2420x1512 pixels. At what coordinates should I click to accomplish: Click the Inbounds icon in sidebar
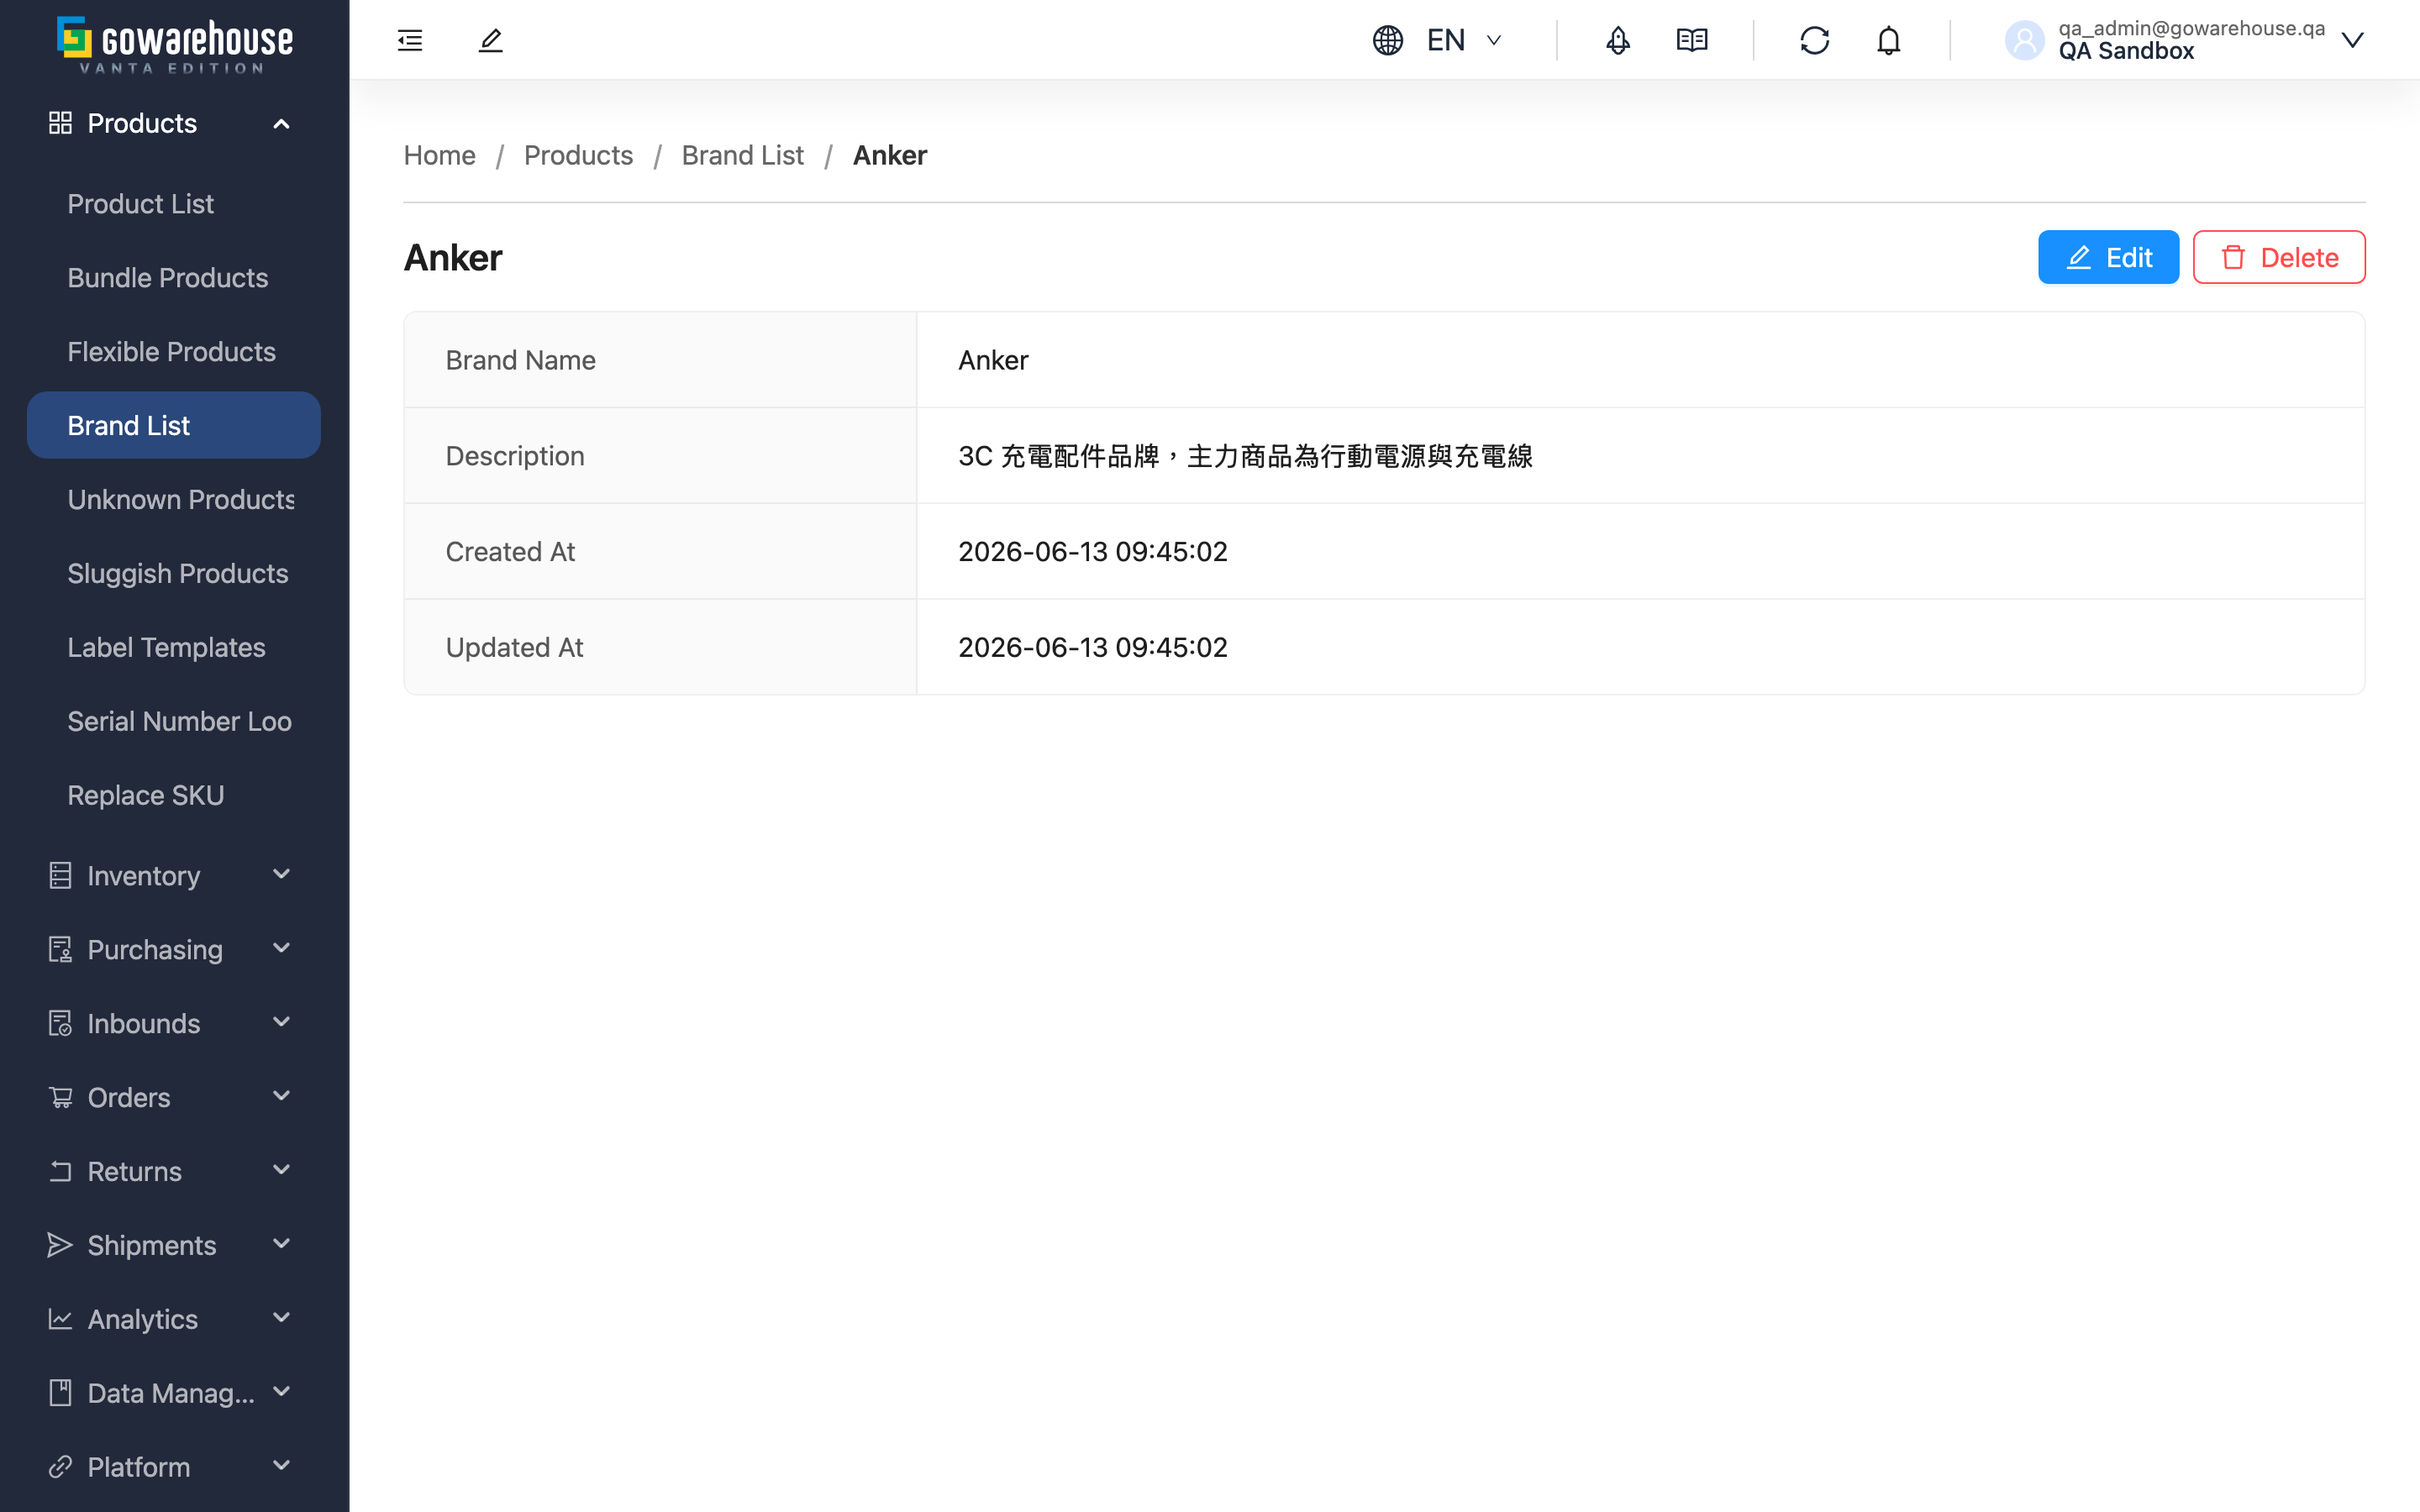click(x=60, y=1023)
